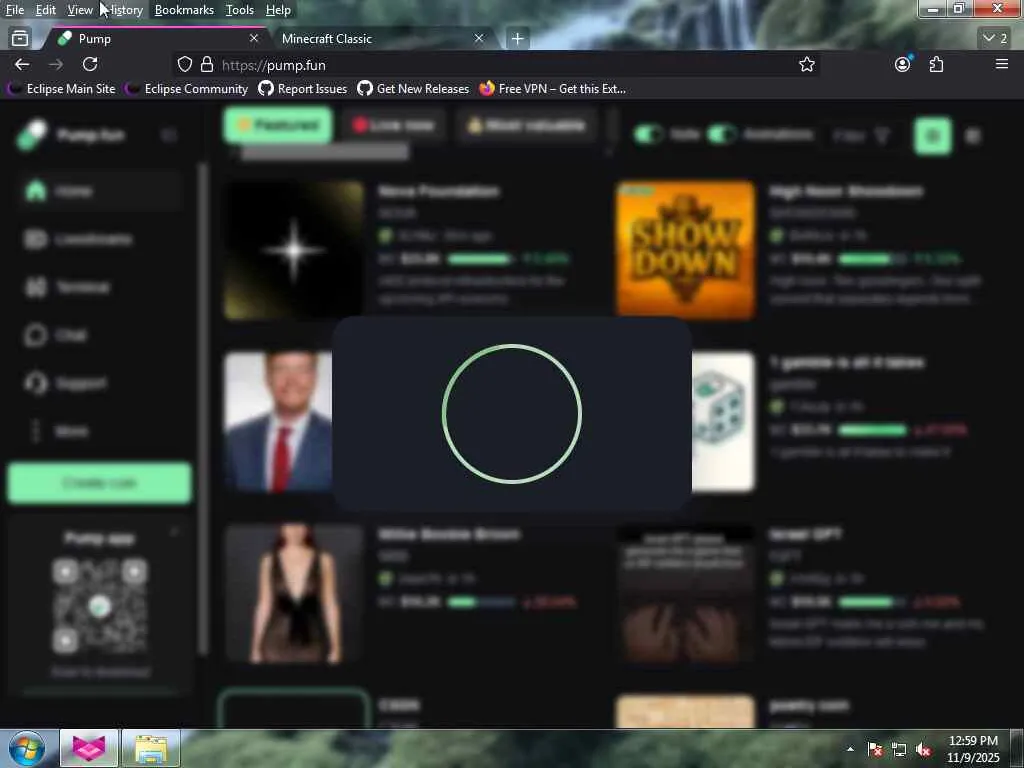Open Free VPN bookmark
This screenshot has height=768, width=1024.
click(552, 88)
